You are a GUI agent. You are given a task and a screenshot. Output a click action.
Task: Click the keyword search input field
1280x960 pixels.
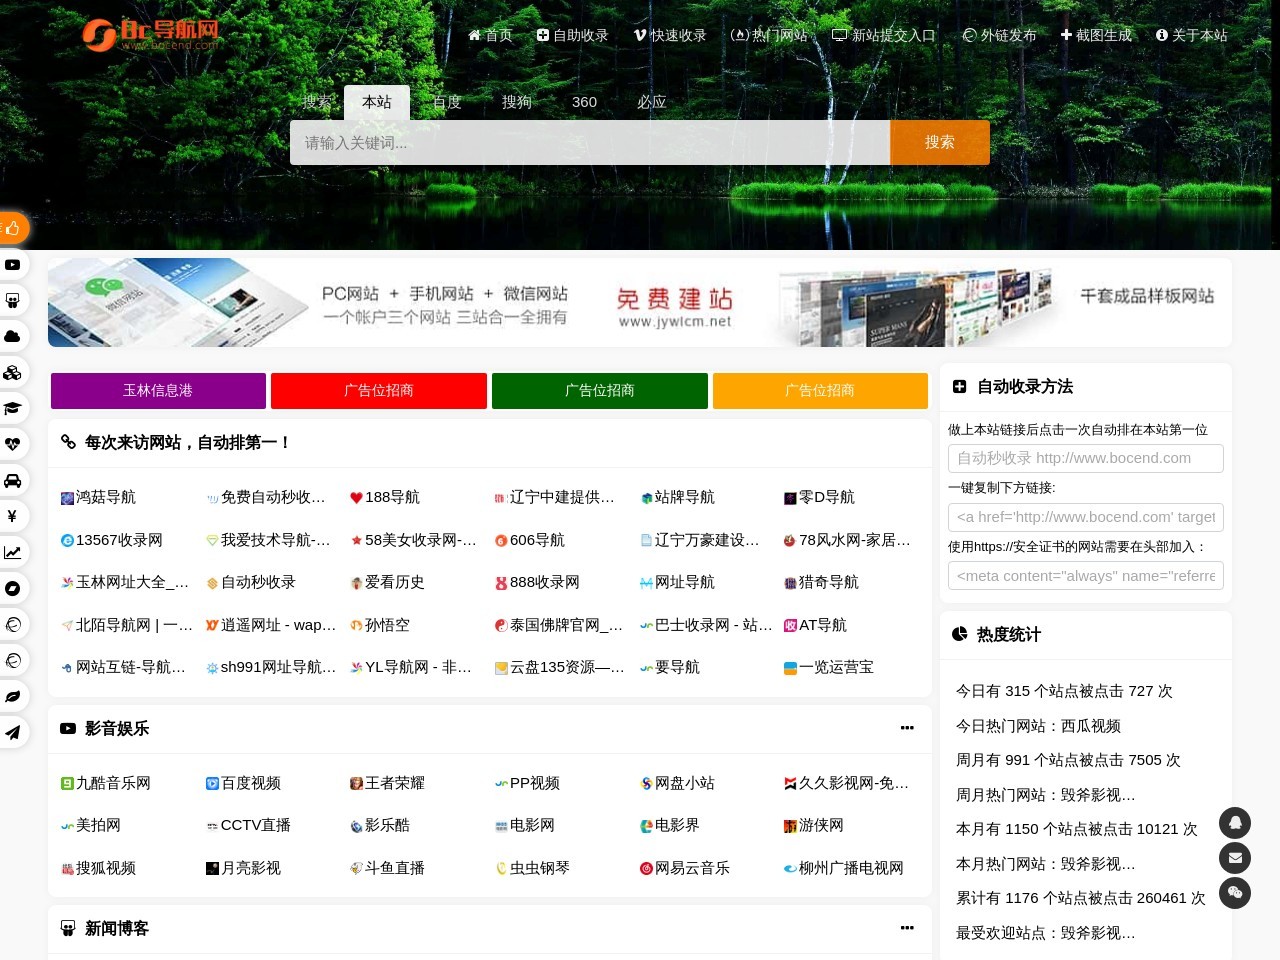[x=590, y=142]
